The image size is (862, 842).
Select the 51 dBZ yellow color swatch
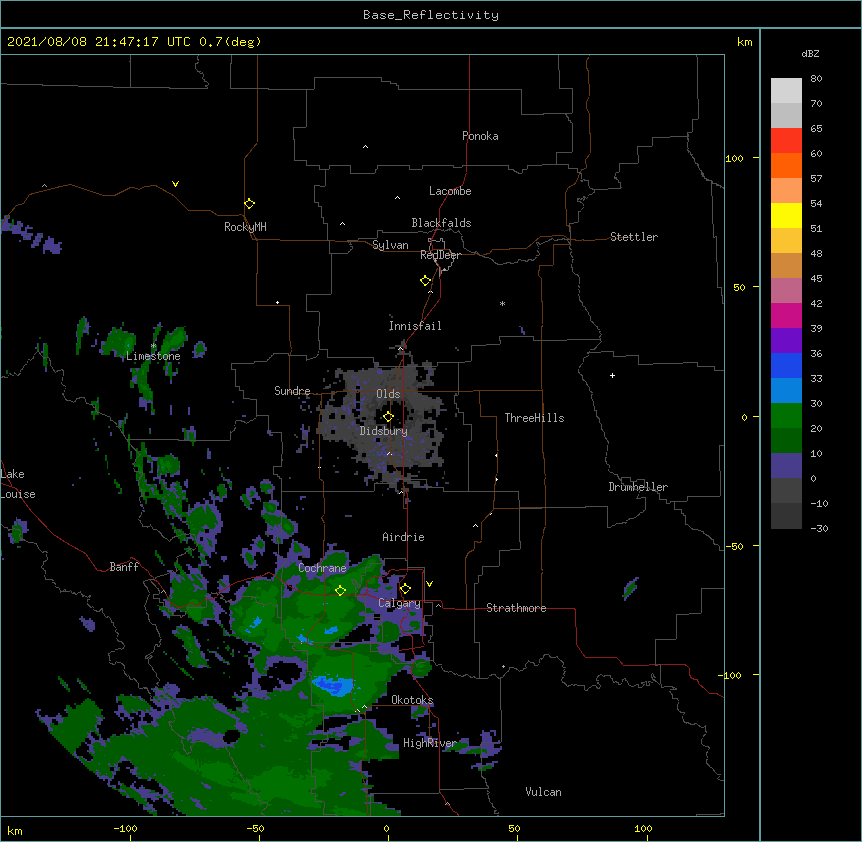[x=786, y=215]
